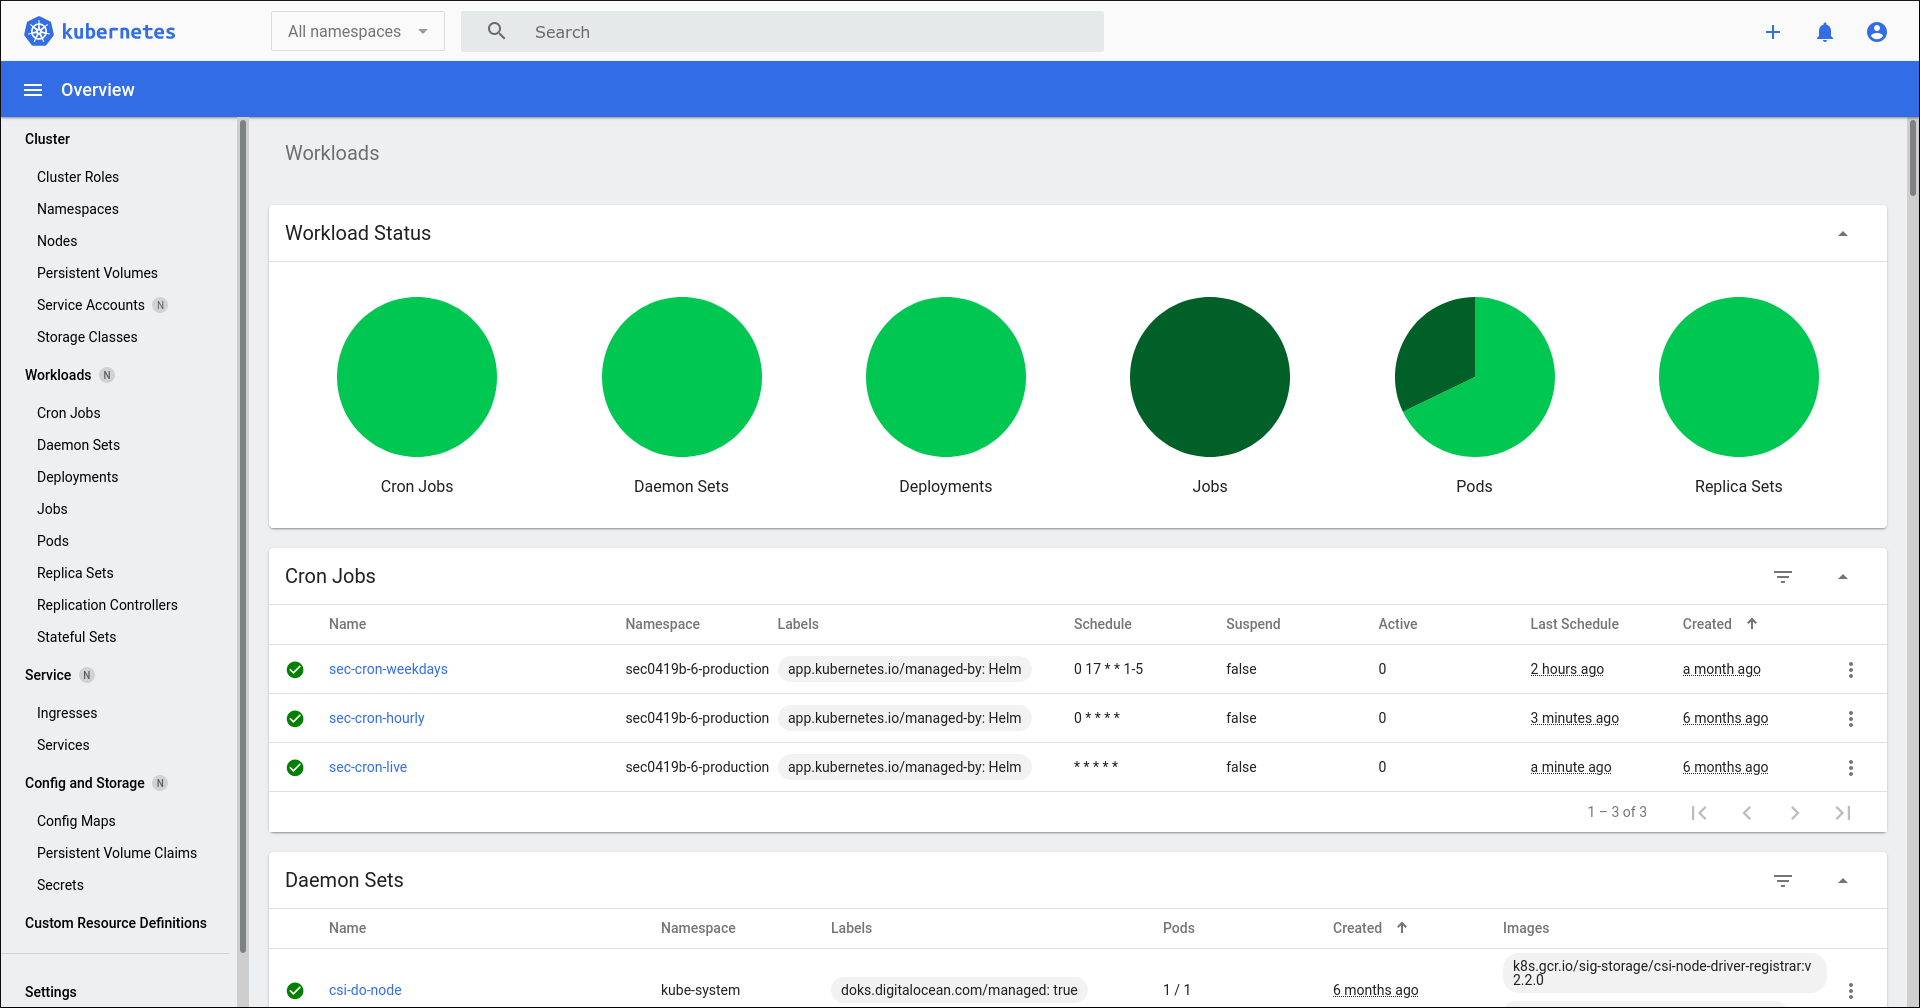This screenshot has width=1920, height=1008.
Task: Open the kebab menu for sec-cron-weekdays
Action: (1851, 669)
